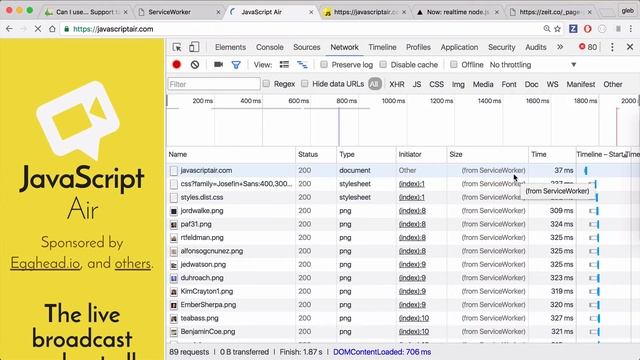Open the Console panel
This screenshot has height=360, width=640.
tap(269, 47)
